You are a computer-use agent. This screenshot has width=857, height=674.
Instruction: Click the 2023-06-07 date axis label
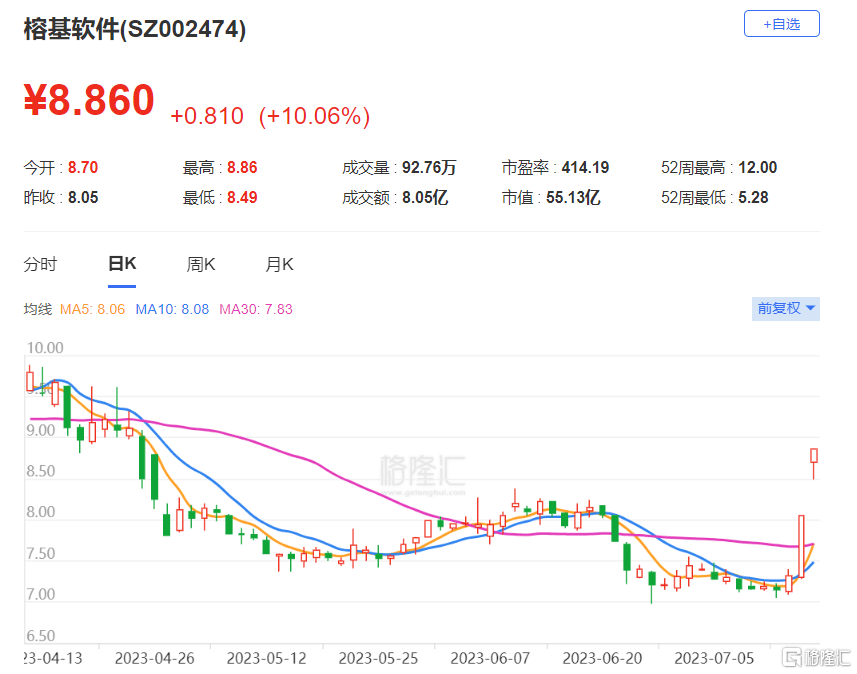490,658
